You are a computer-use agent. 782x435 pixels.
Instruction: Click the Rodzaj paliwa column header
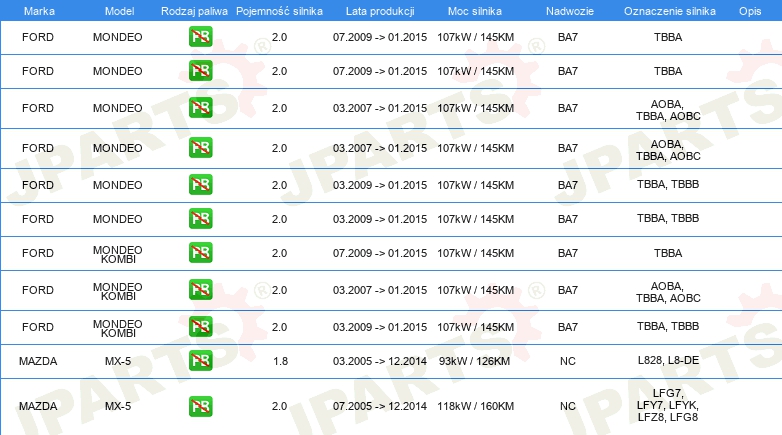click(x=194, y=11)
